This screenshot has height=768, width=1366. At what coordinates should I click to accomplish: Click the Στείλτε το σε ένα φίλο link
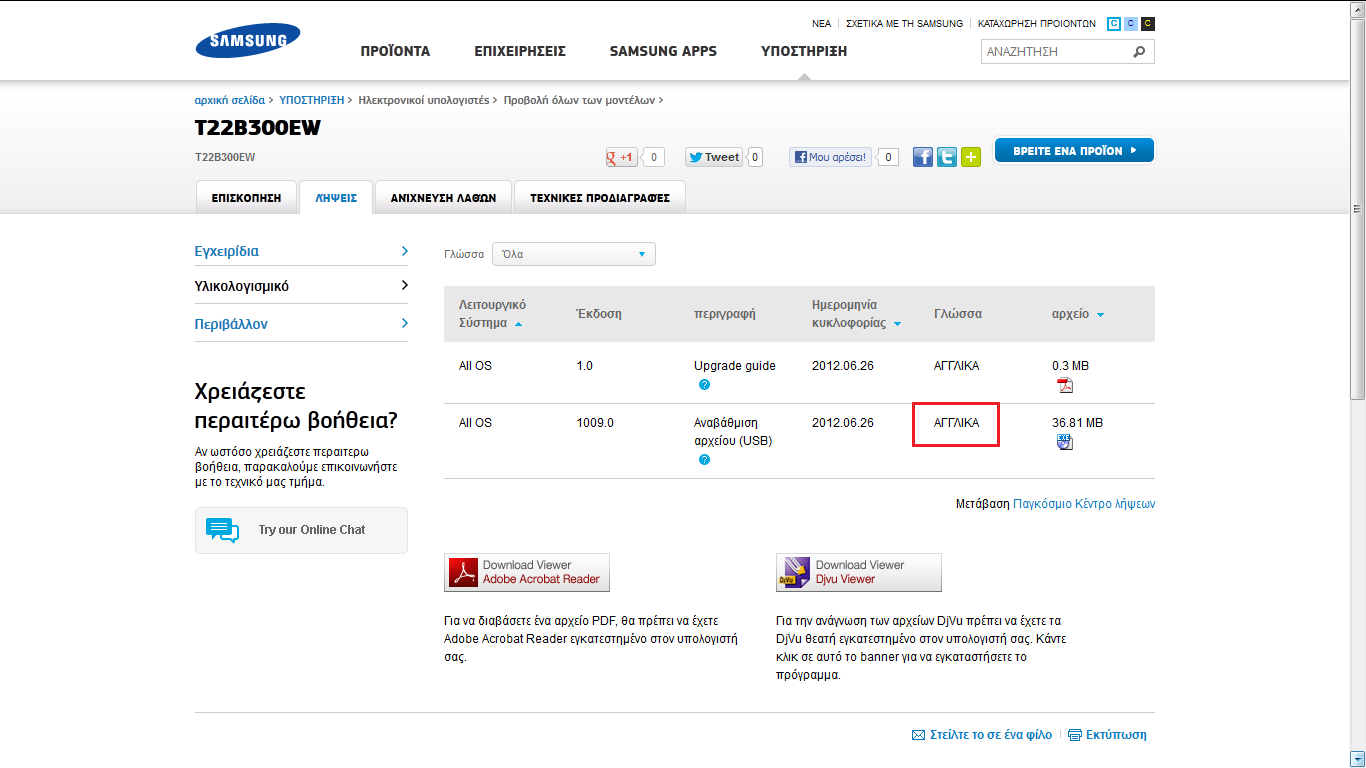point(990,735)
